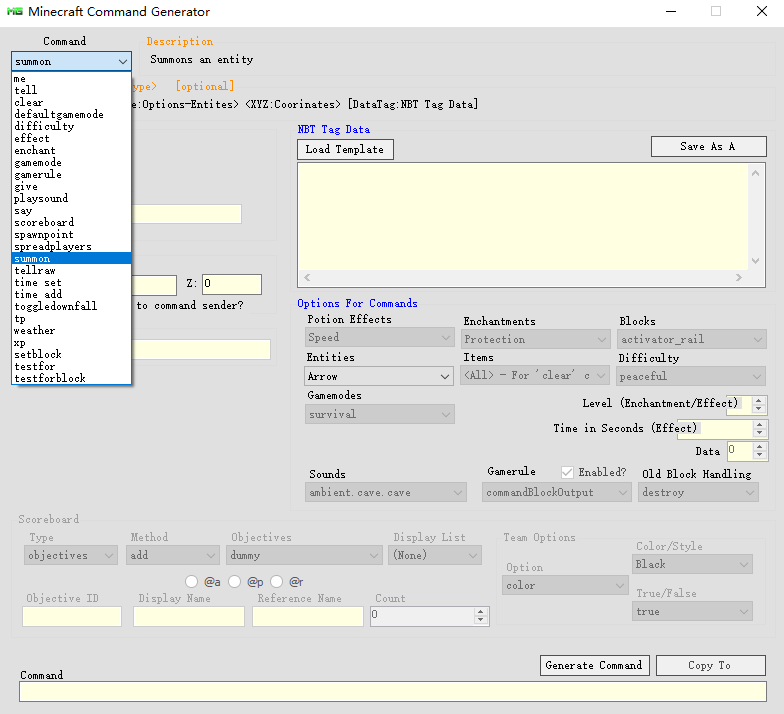Open Sounds ambient.cave.cave dropdown

386,492
